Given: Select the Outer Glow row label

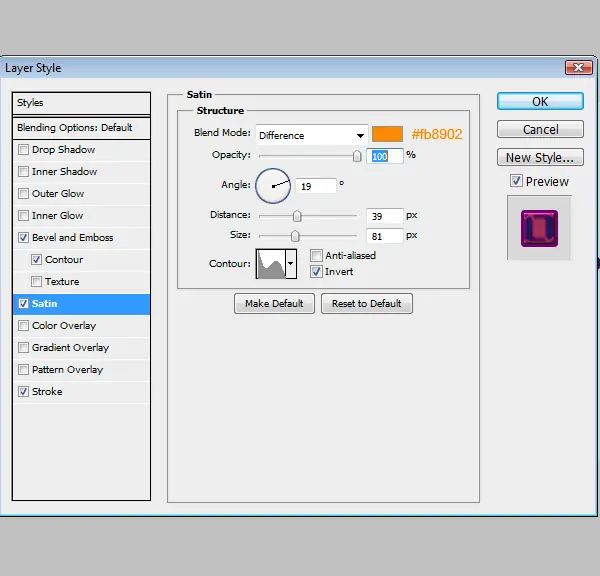Looking at the screenshot, I should pyautogui.click(x=58, y=194).
